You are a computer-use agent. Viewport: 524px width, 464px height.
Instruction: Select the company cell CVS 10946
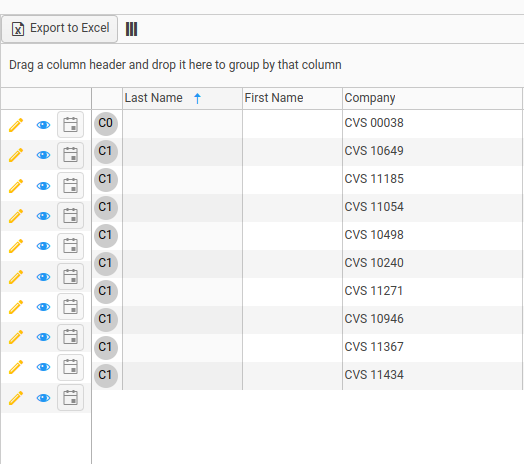click(x=432, y=320)
